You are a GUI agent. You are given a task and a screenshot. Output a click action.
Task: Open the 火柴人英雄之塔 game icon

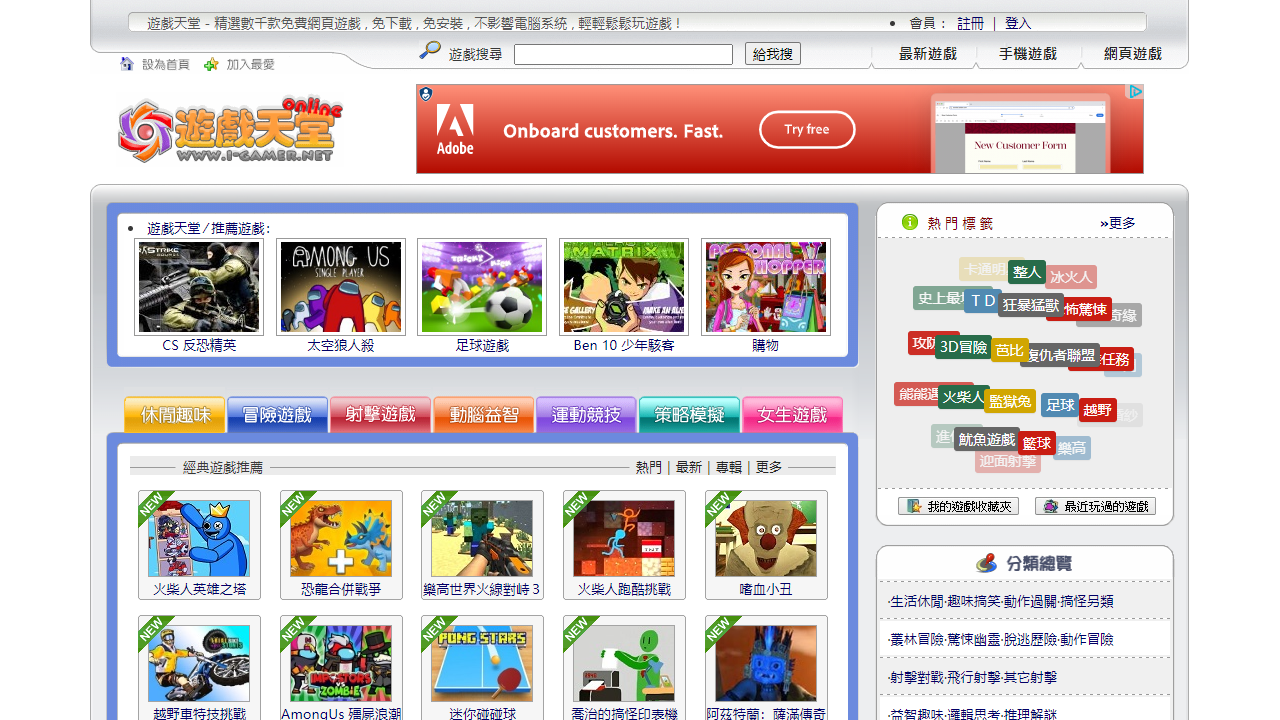[199, 538]
